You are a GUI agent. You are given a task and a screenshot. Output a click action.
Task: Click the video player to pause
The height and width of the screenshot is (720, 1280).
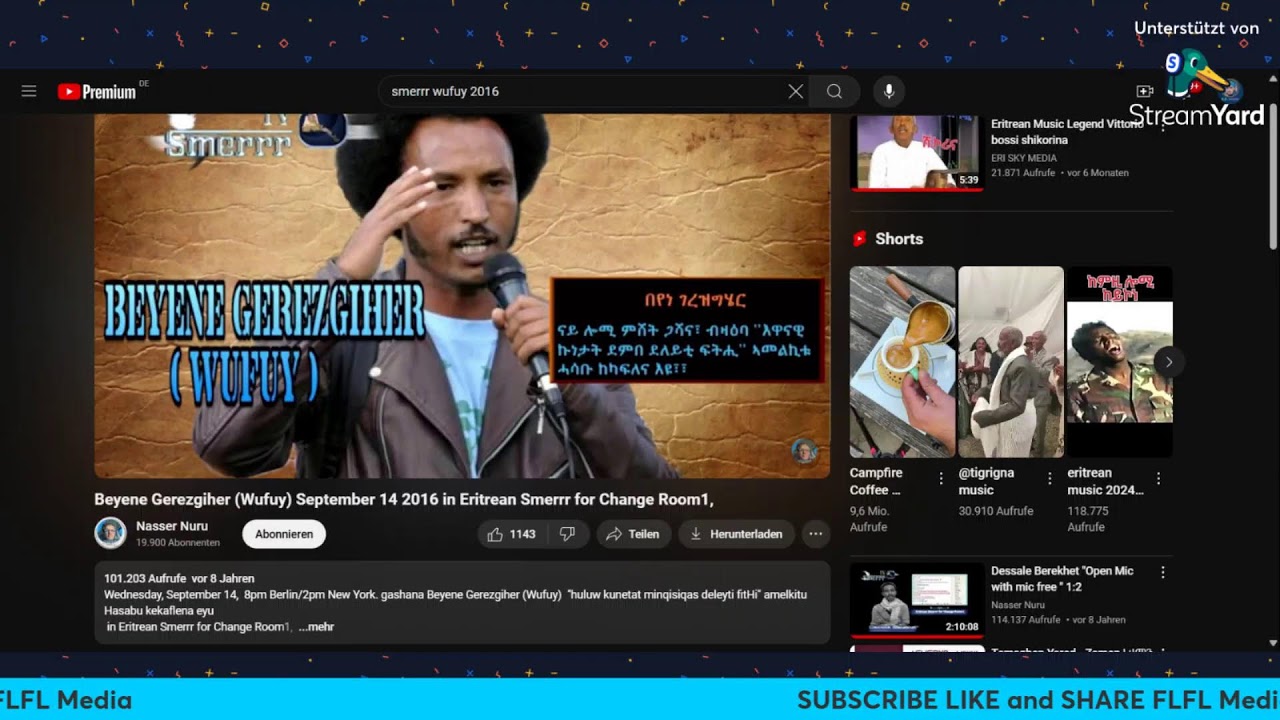tap(462, 296)
